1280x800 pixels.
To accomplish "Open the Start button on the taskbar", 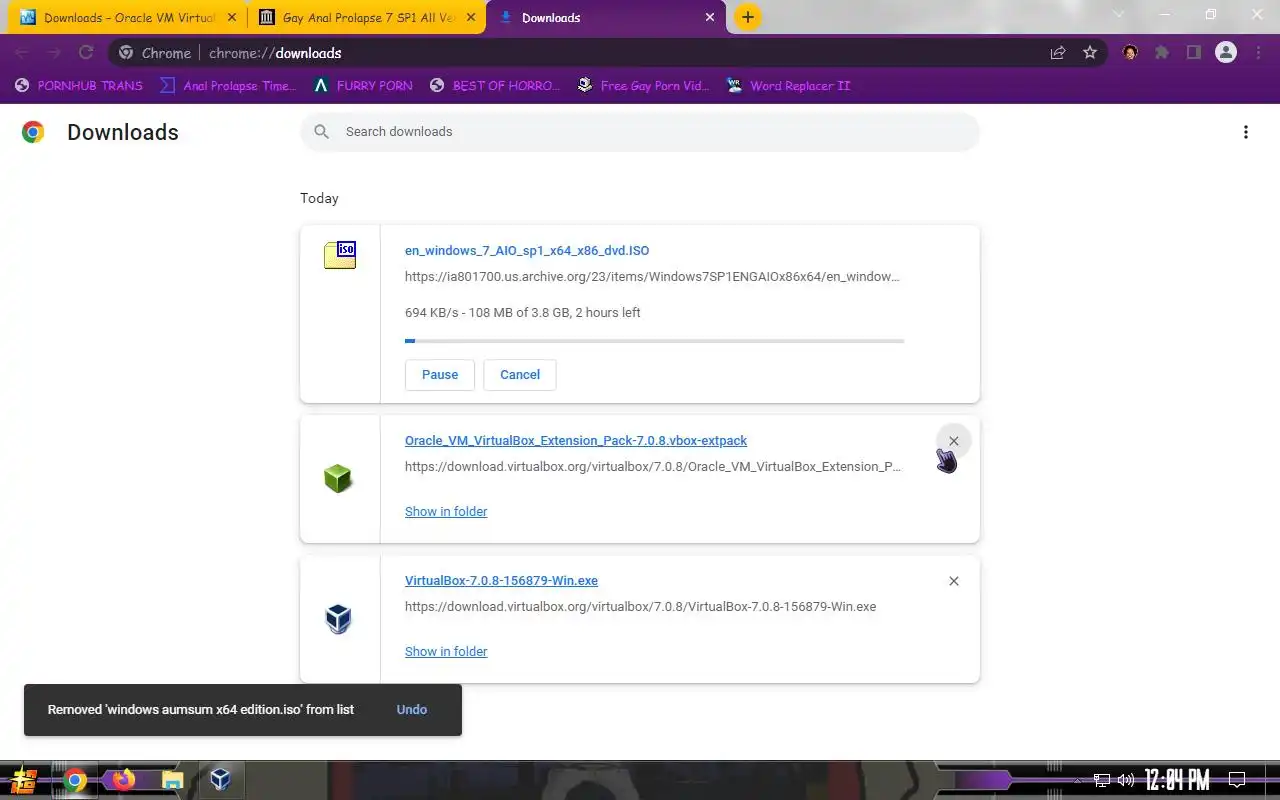I will tap(25, 780).
